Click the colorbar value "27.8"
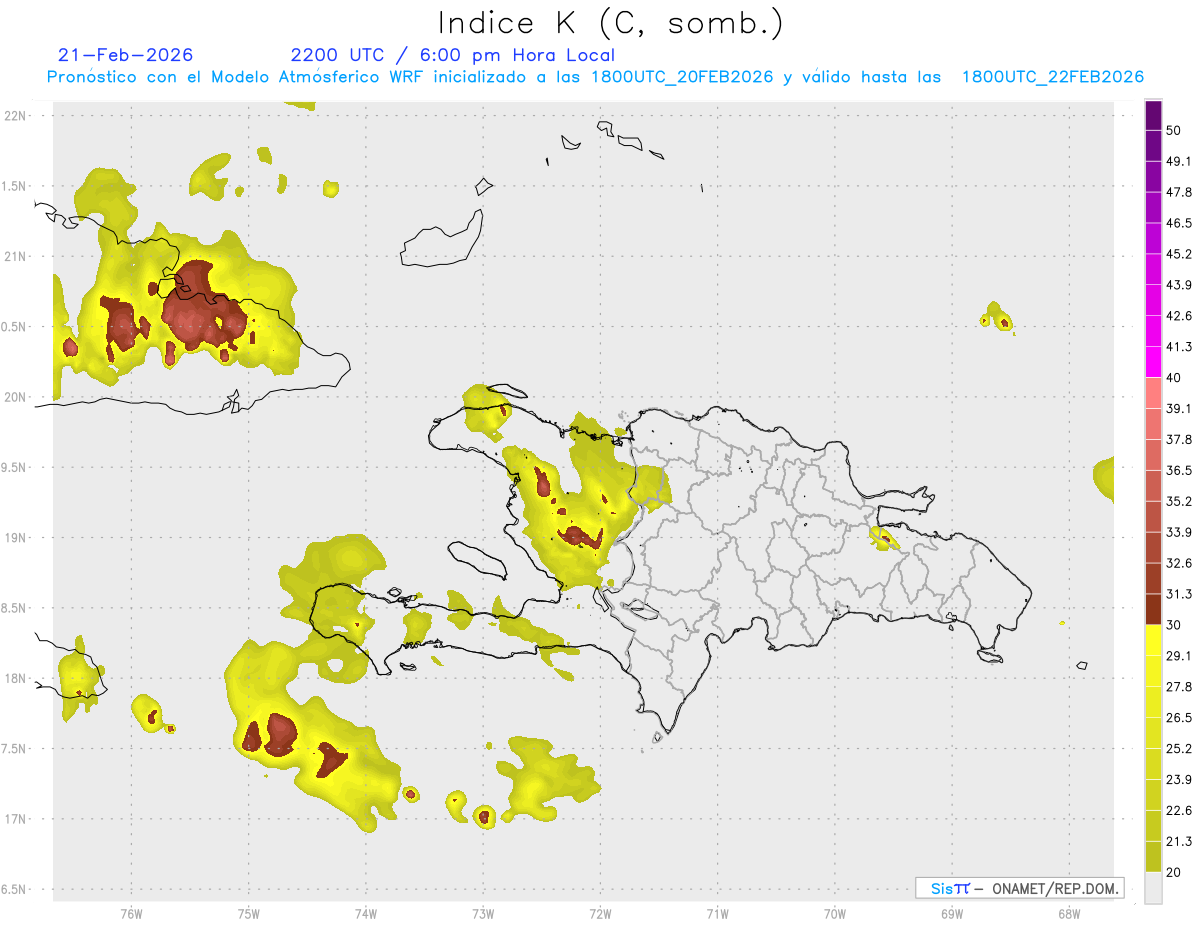This screenshot has width=1200, height=927. (x=1180, y=687)
